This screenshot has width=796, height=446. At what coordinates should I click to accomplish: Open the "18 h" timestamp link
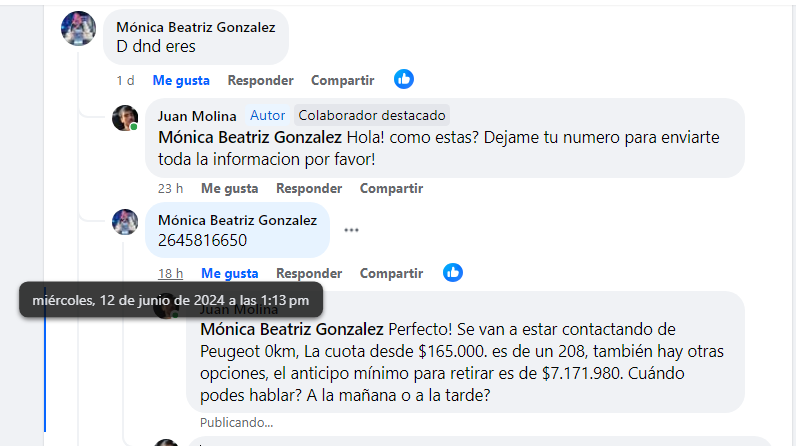pos(171,273)
